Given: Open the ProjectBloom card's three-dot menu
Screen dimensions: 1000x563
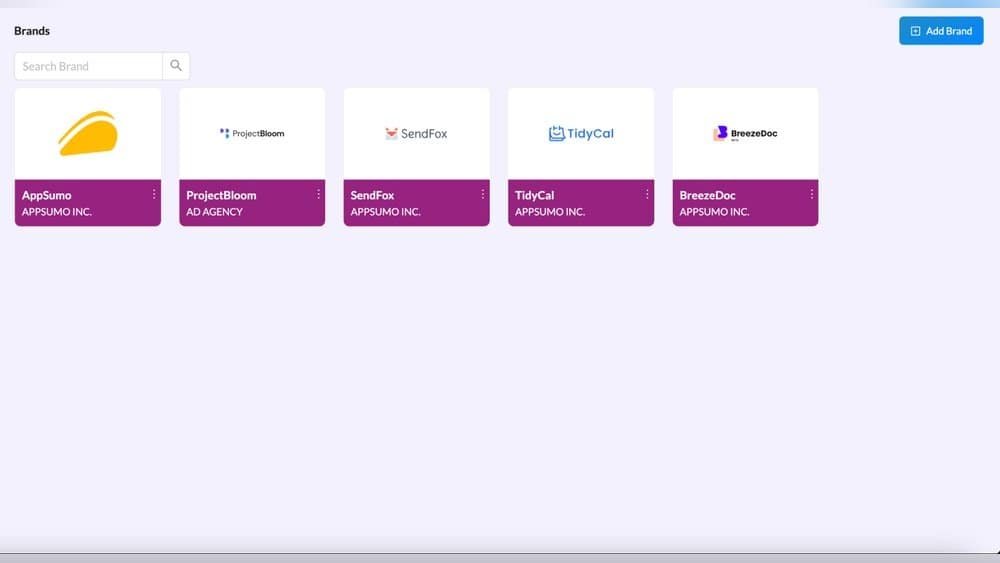Looking at the screenshot, I should (318, 194).
